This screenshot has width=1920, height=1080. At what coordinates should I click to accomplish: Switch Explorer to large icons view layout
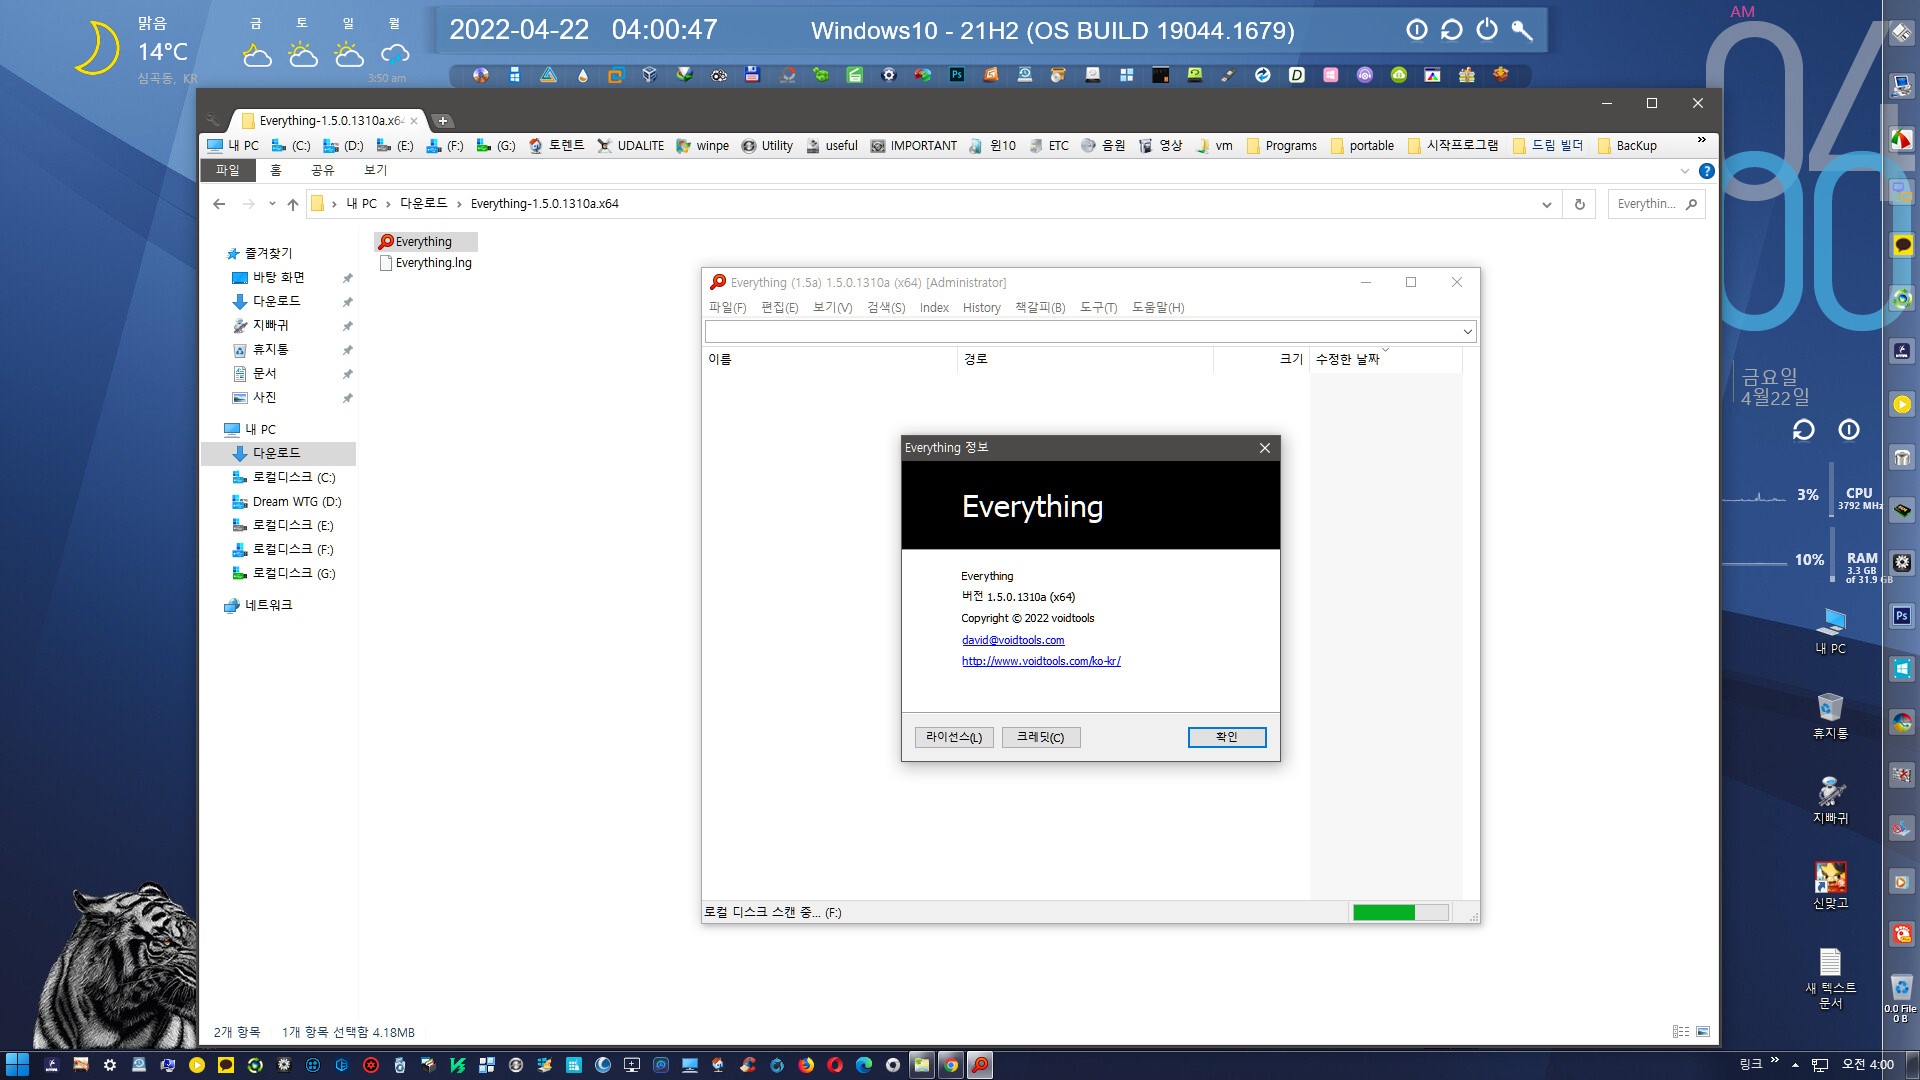click(x=1703, y=1032)
